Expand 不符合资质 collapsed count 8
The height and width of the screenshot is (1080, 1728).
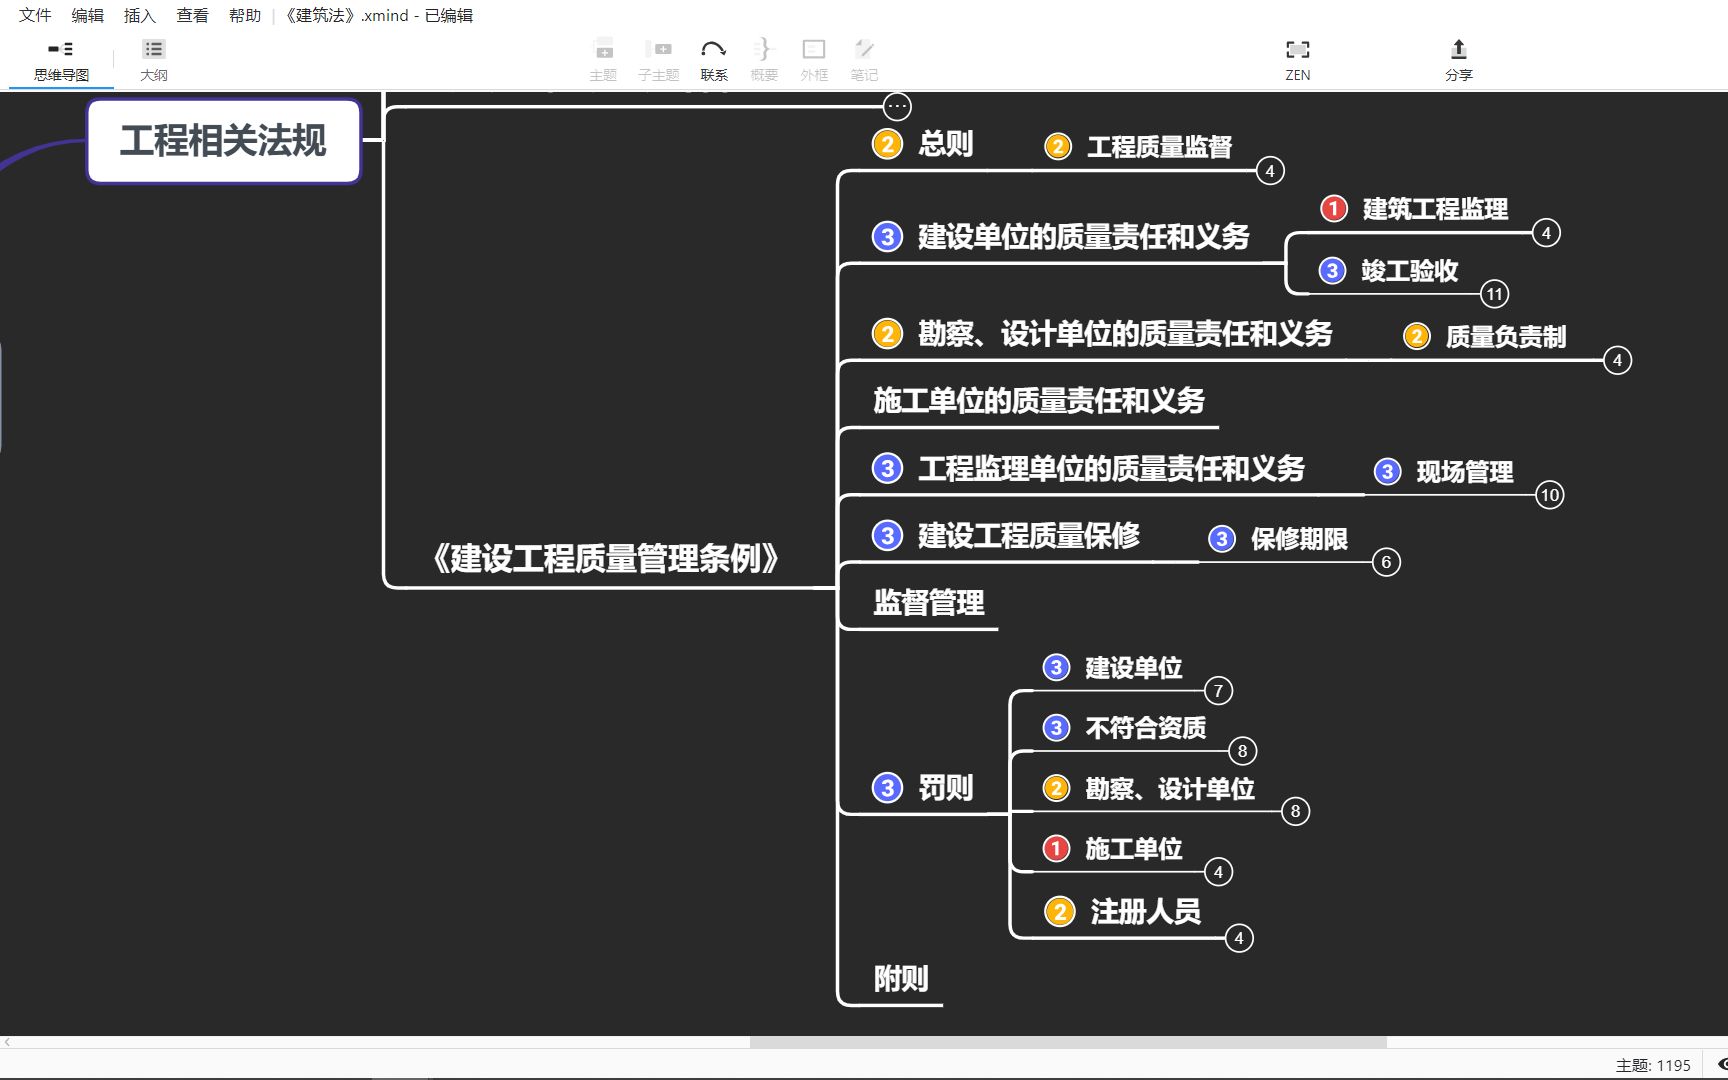click(x=1242, y=751)
